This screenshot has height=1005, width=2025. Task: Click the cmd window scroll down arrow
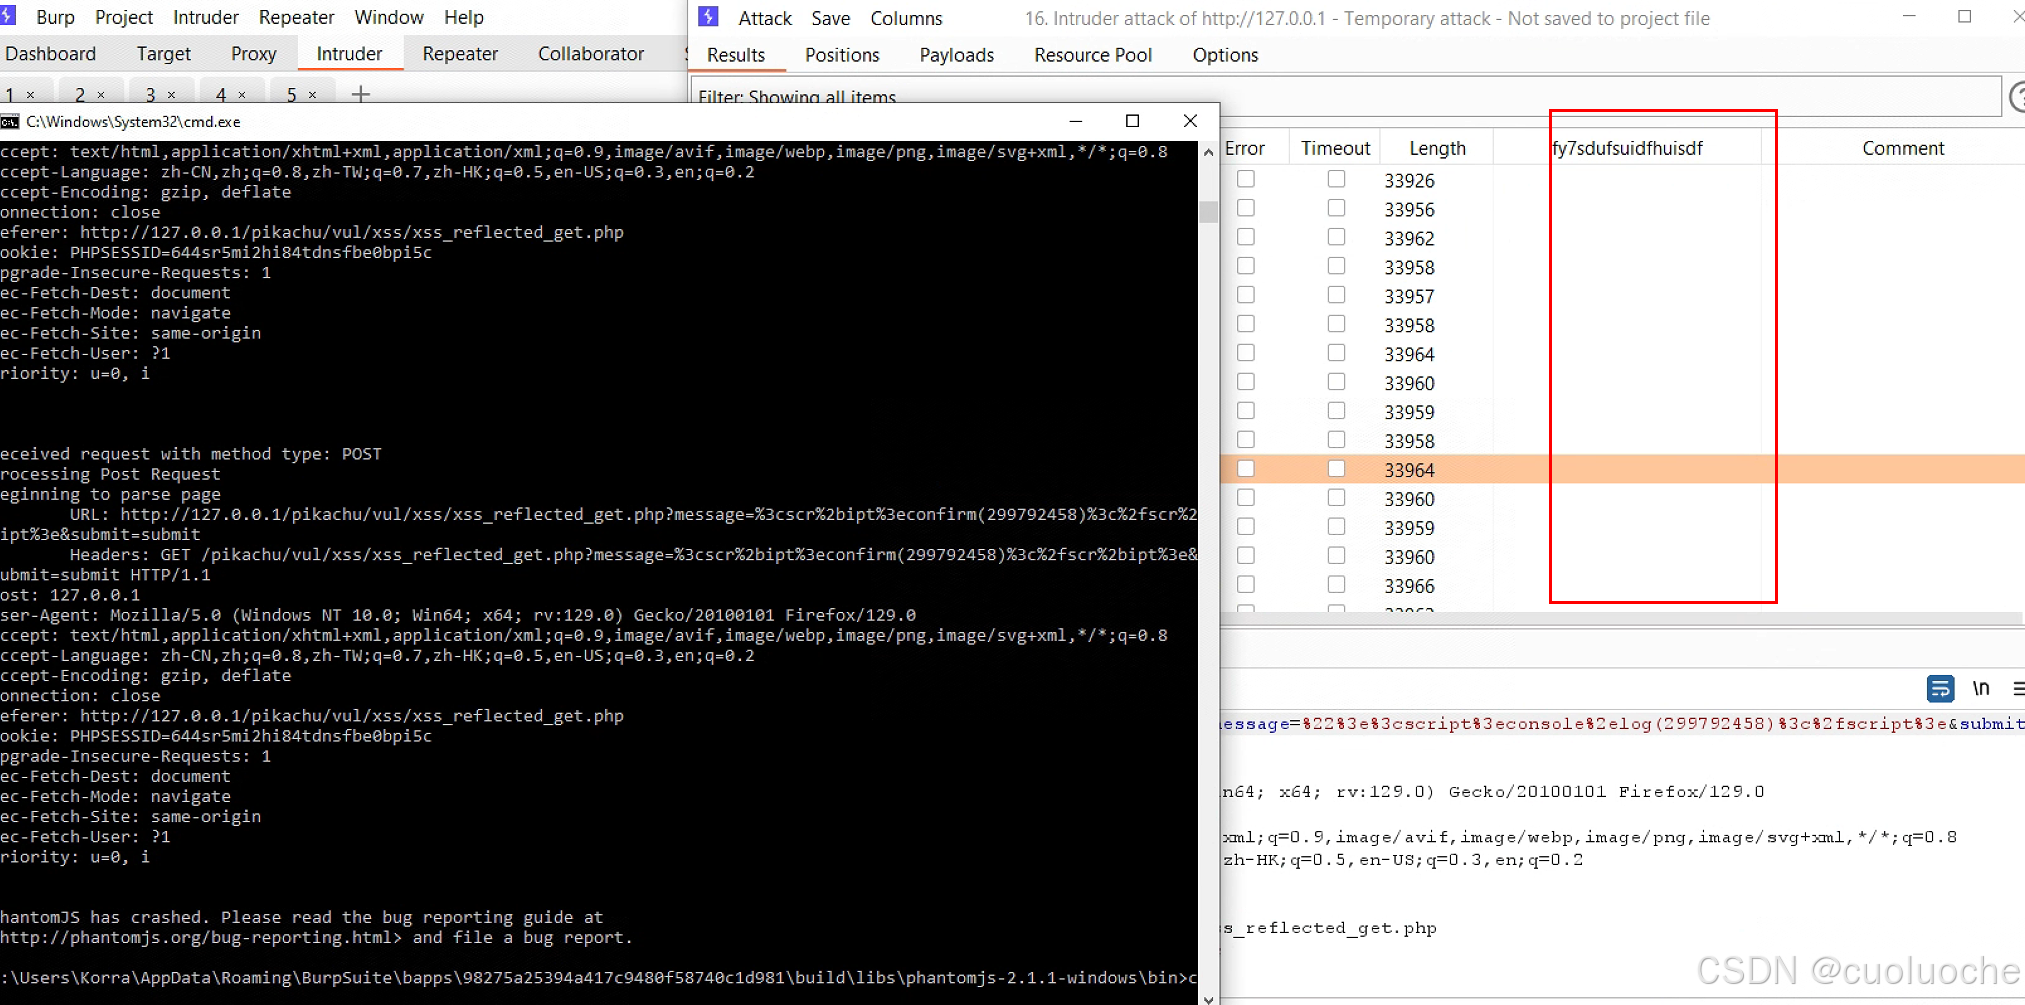[1208, 998]
